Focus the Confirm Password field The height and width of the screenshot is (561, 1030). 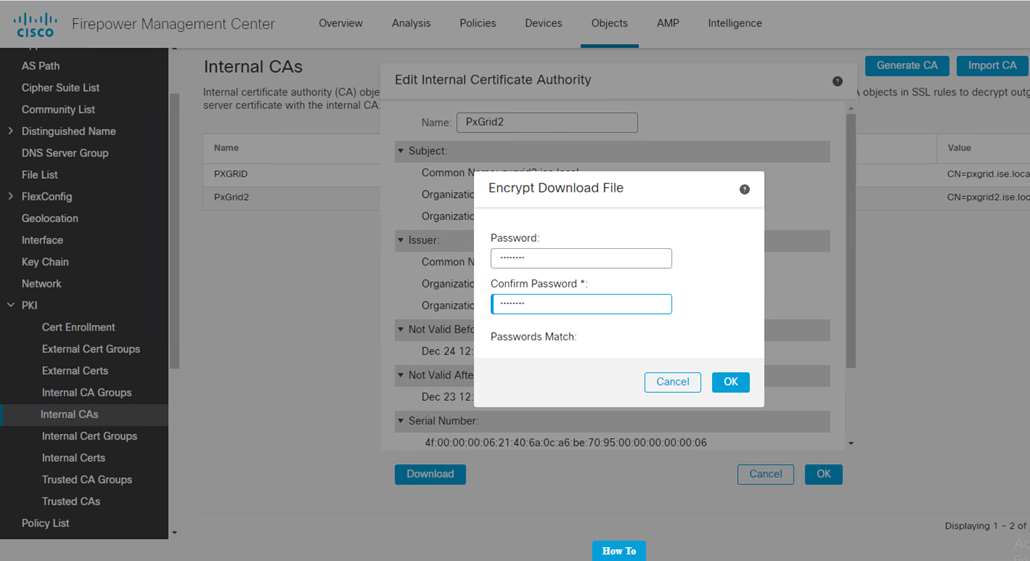coord(581,304)
